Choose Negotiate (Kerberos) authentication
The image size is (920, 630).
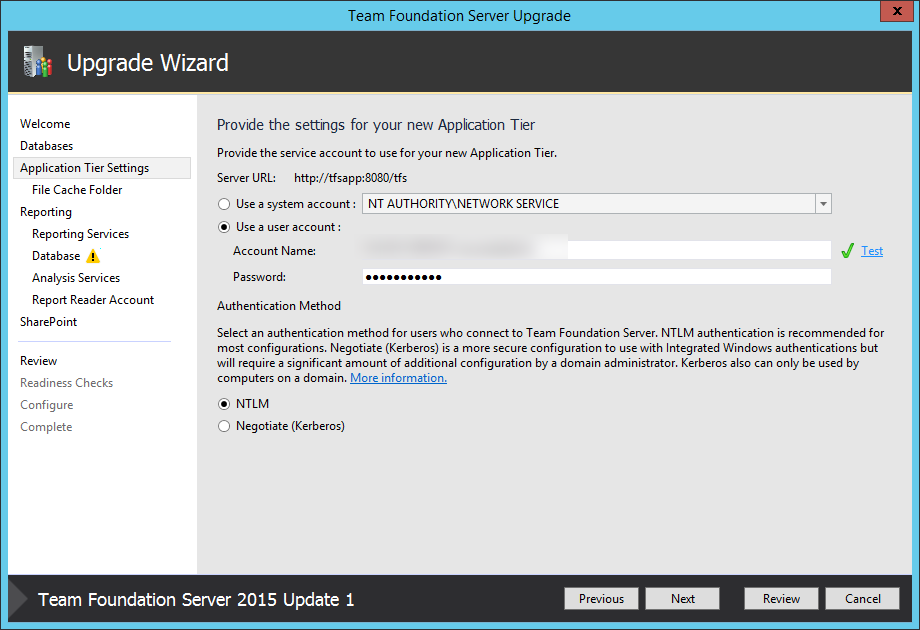tap(223, 425)
